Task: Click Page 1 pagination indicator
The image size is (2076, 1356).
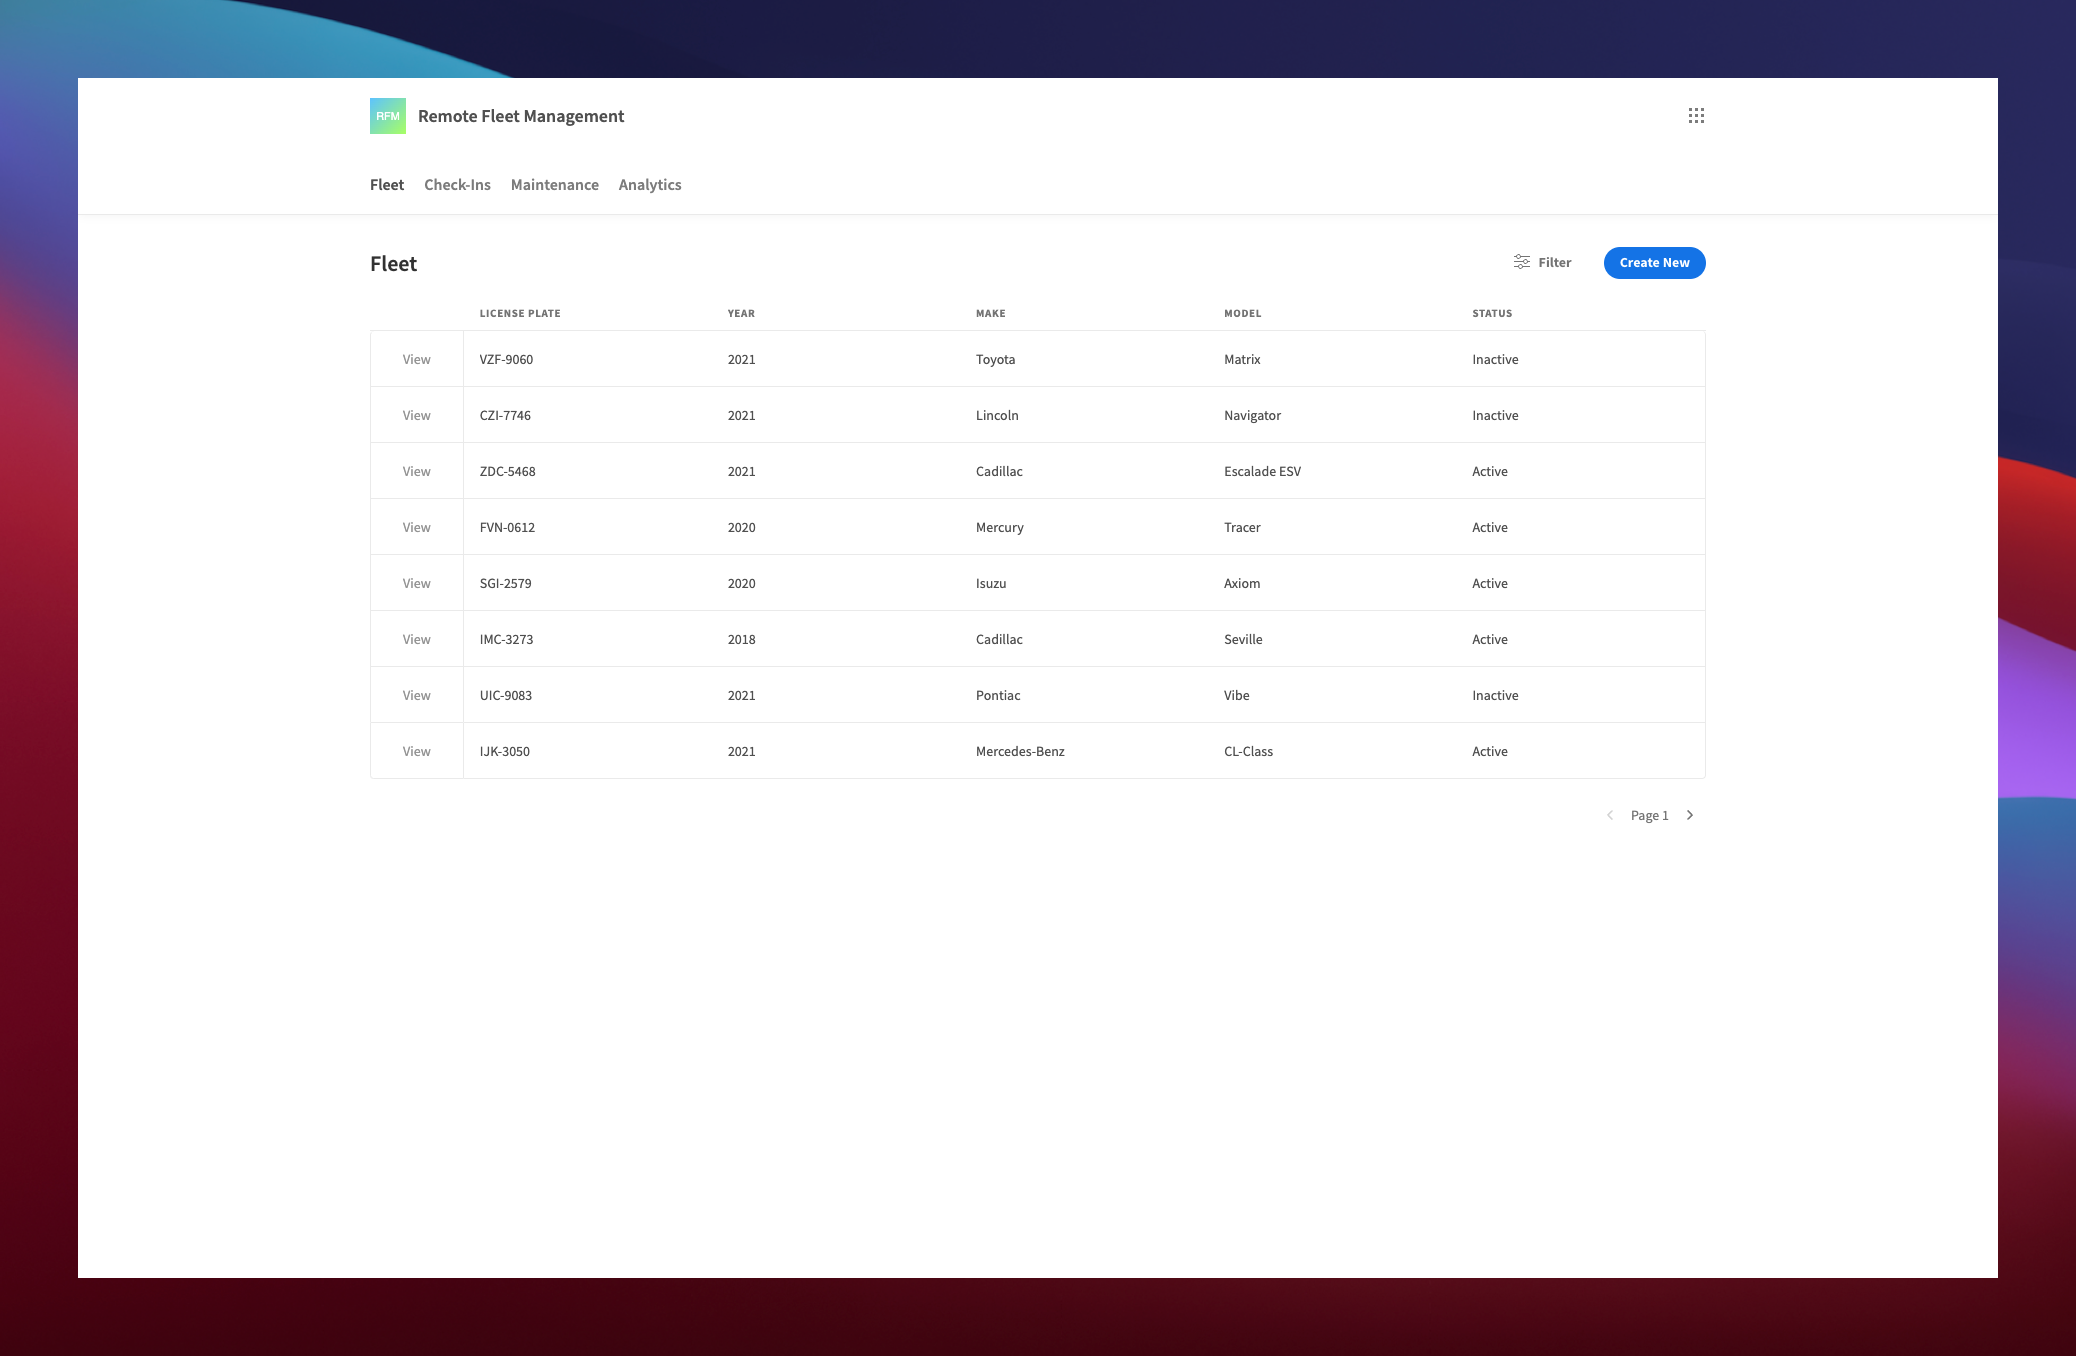Action: [1649, 816]
